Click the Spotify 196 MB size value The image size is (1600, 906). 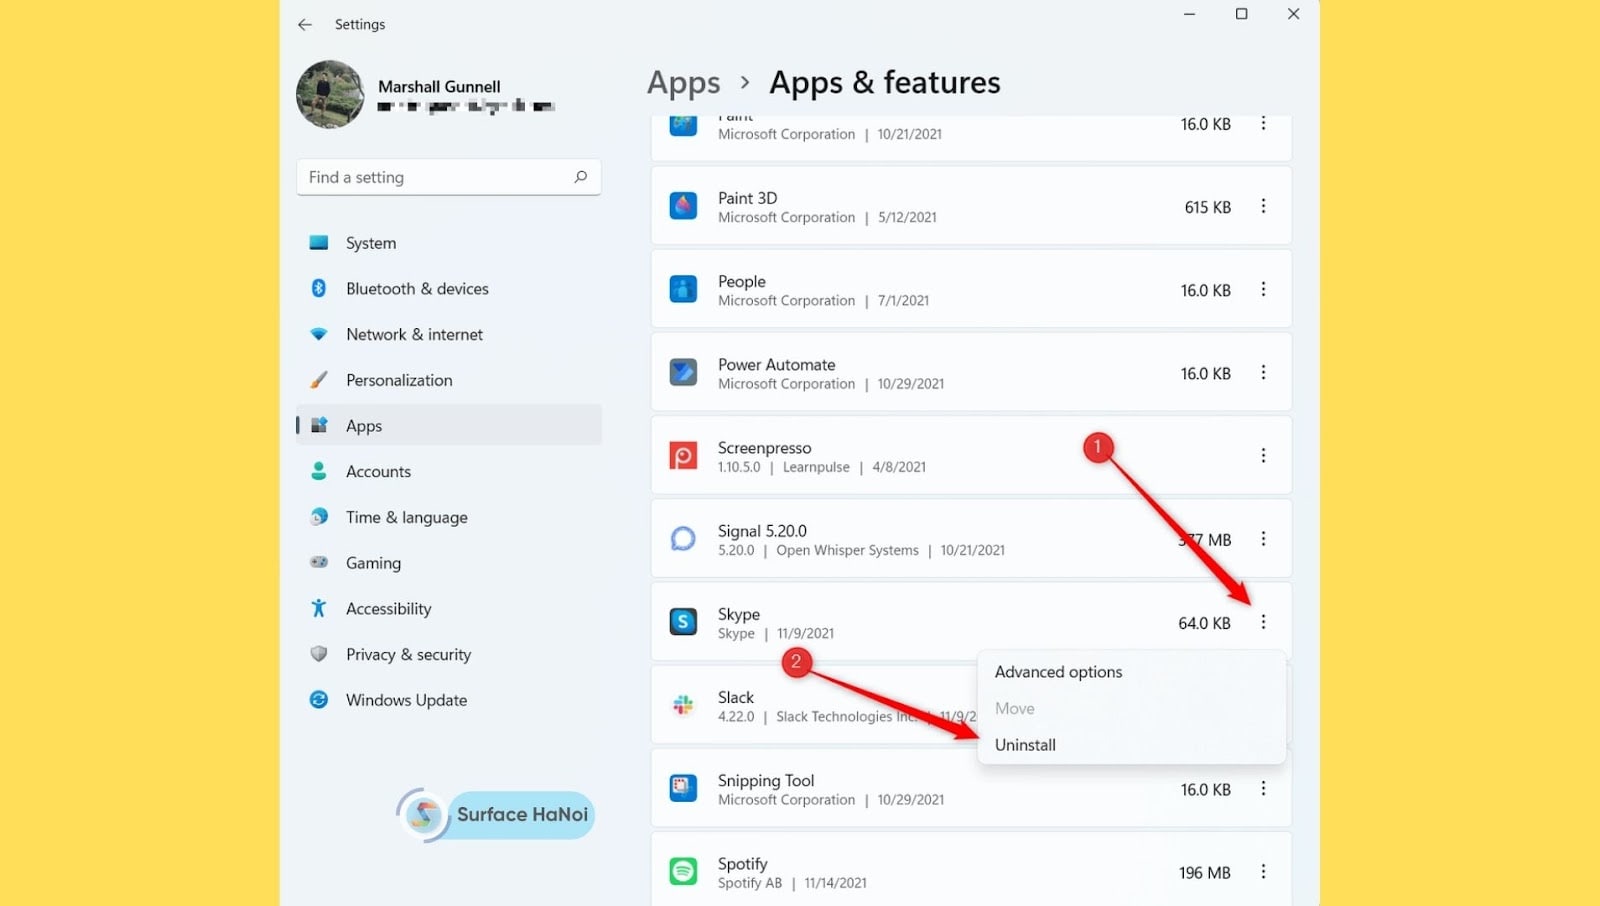1204,873
